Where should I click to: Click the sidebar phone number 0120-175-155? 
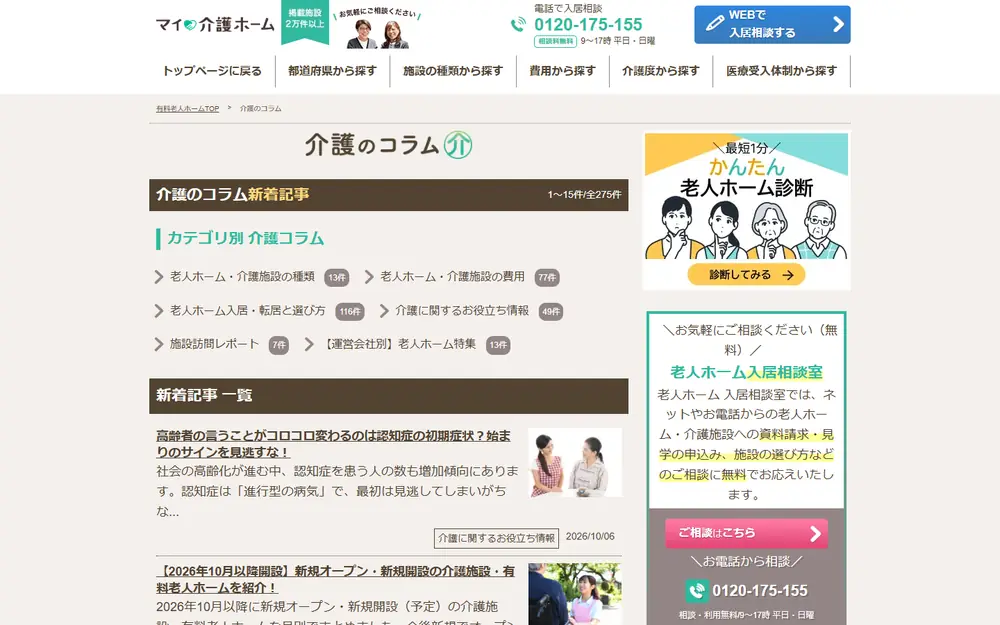(760, 591)
